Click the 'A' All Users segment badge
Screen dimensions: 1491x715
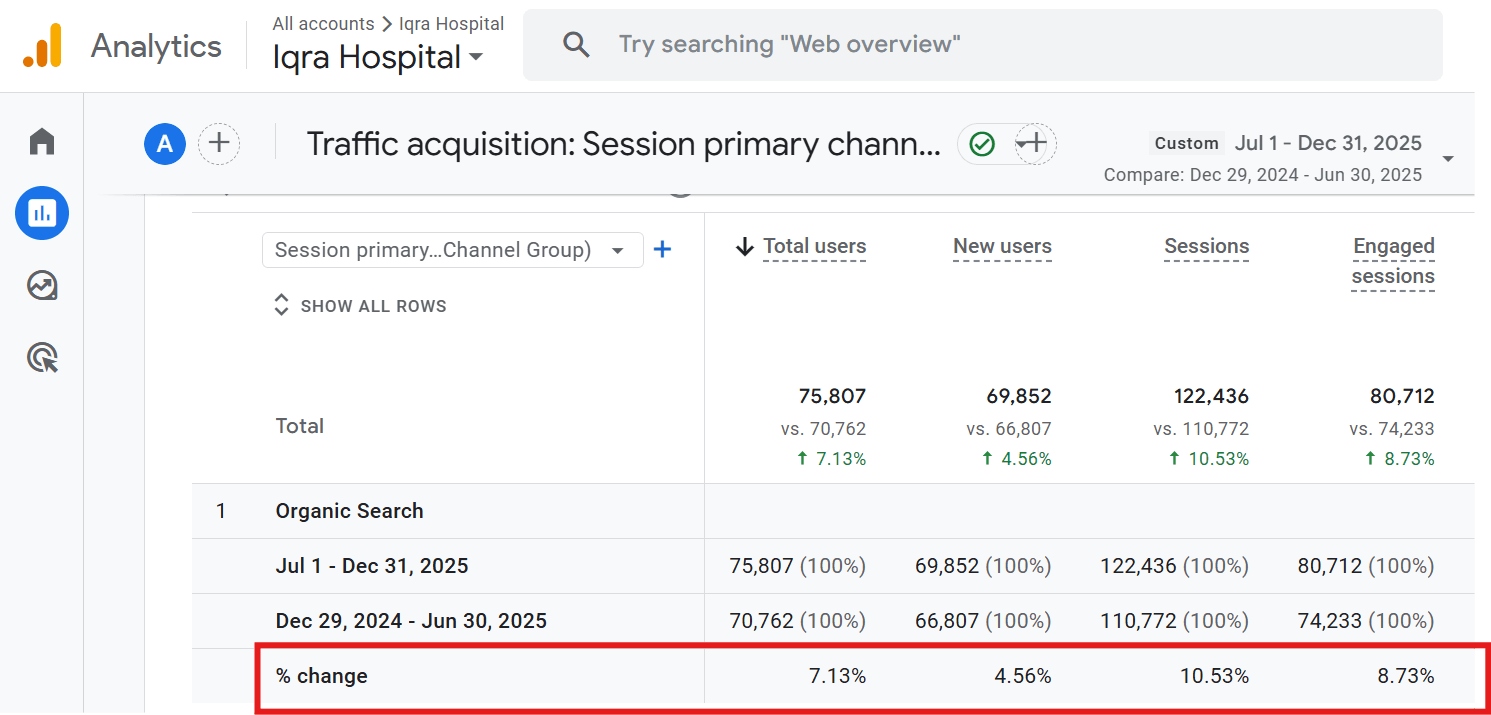[x=165, y=144]
